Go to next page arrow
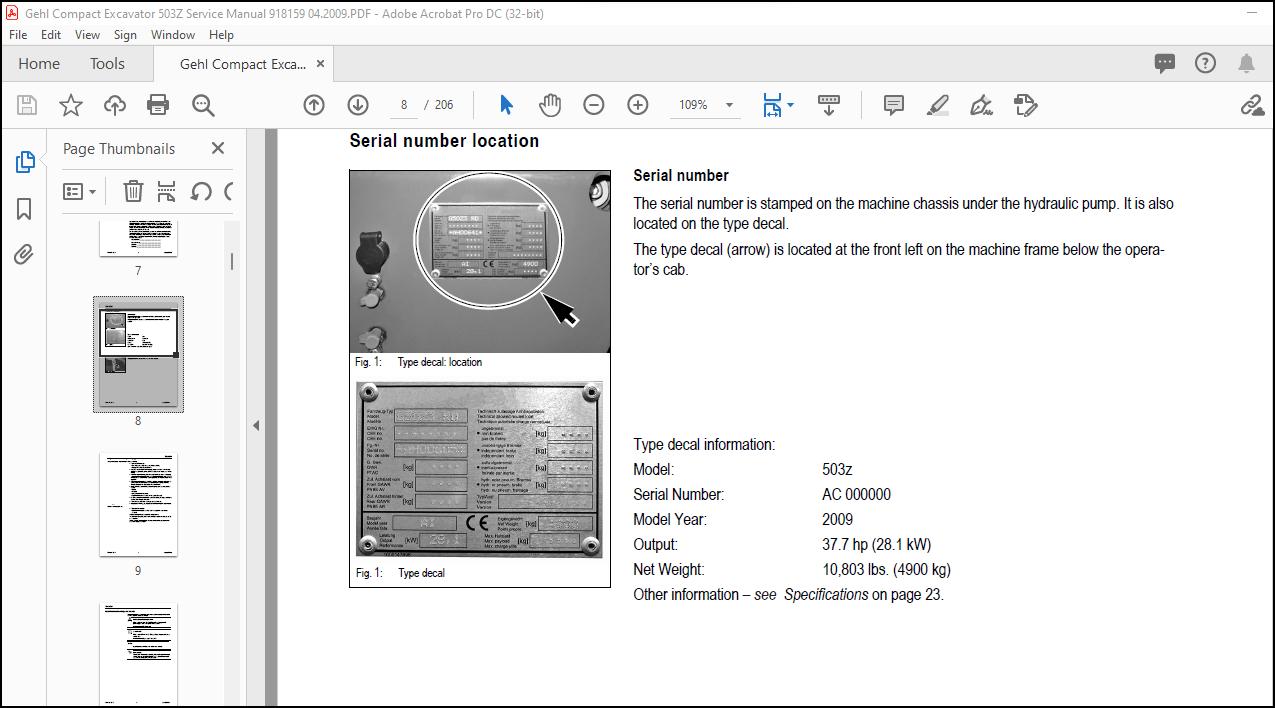 [x=358, y=105]
